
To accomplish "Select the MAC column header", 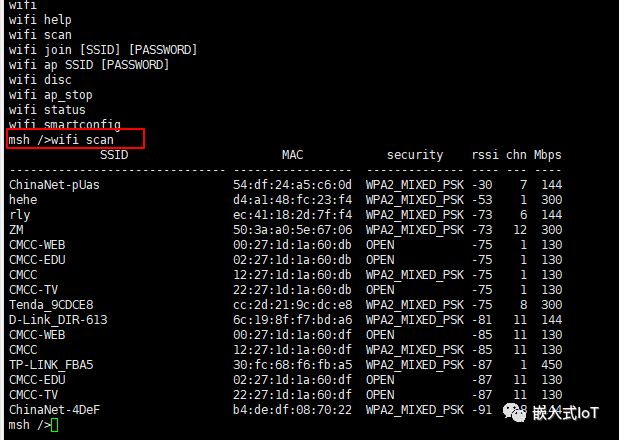I will 292,155.
